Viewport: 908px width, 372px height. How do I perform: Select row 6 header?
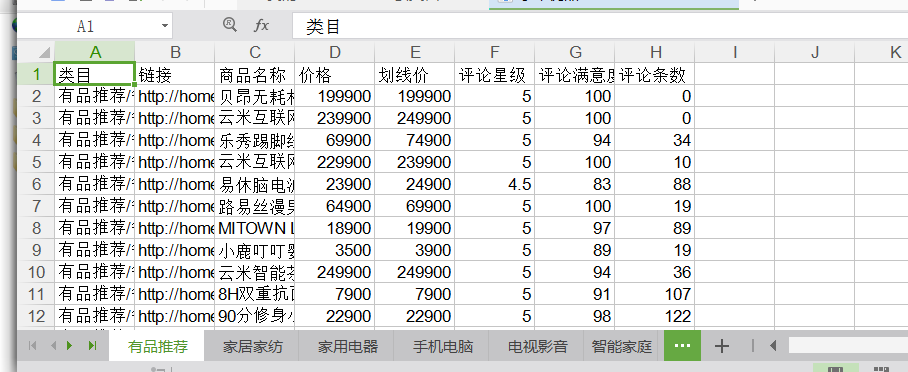pos(36,184)
